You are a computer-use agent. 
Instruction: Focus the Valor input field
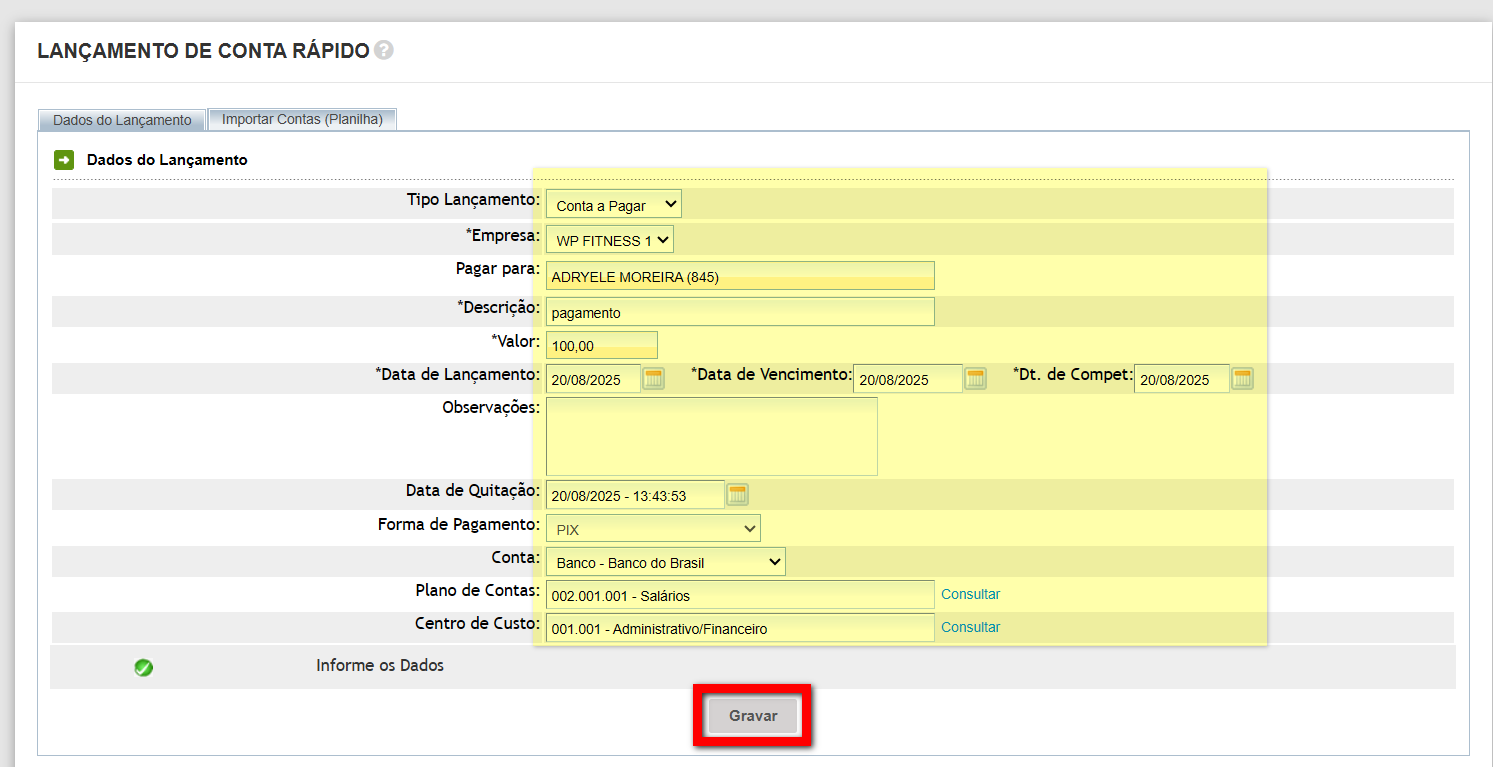[601, 345]
